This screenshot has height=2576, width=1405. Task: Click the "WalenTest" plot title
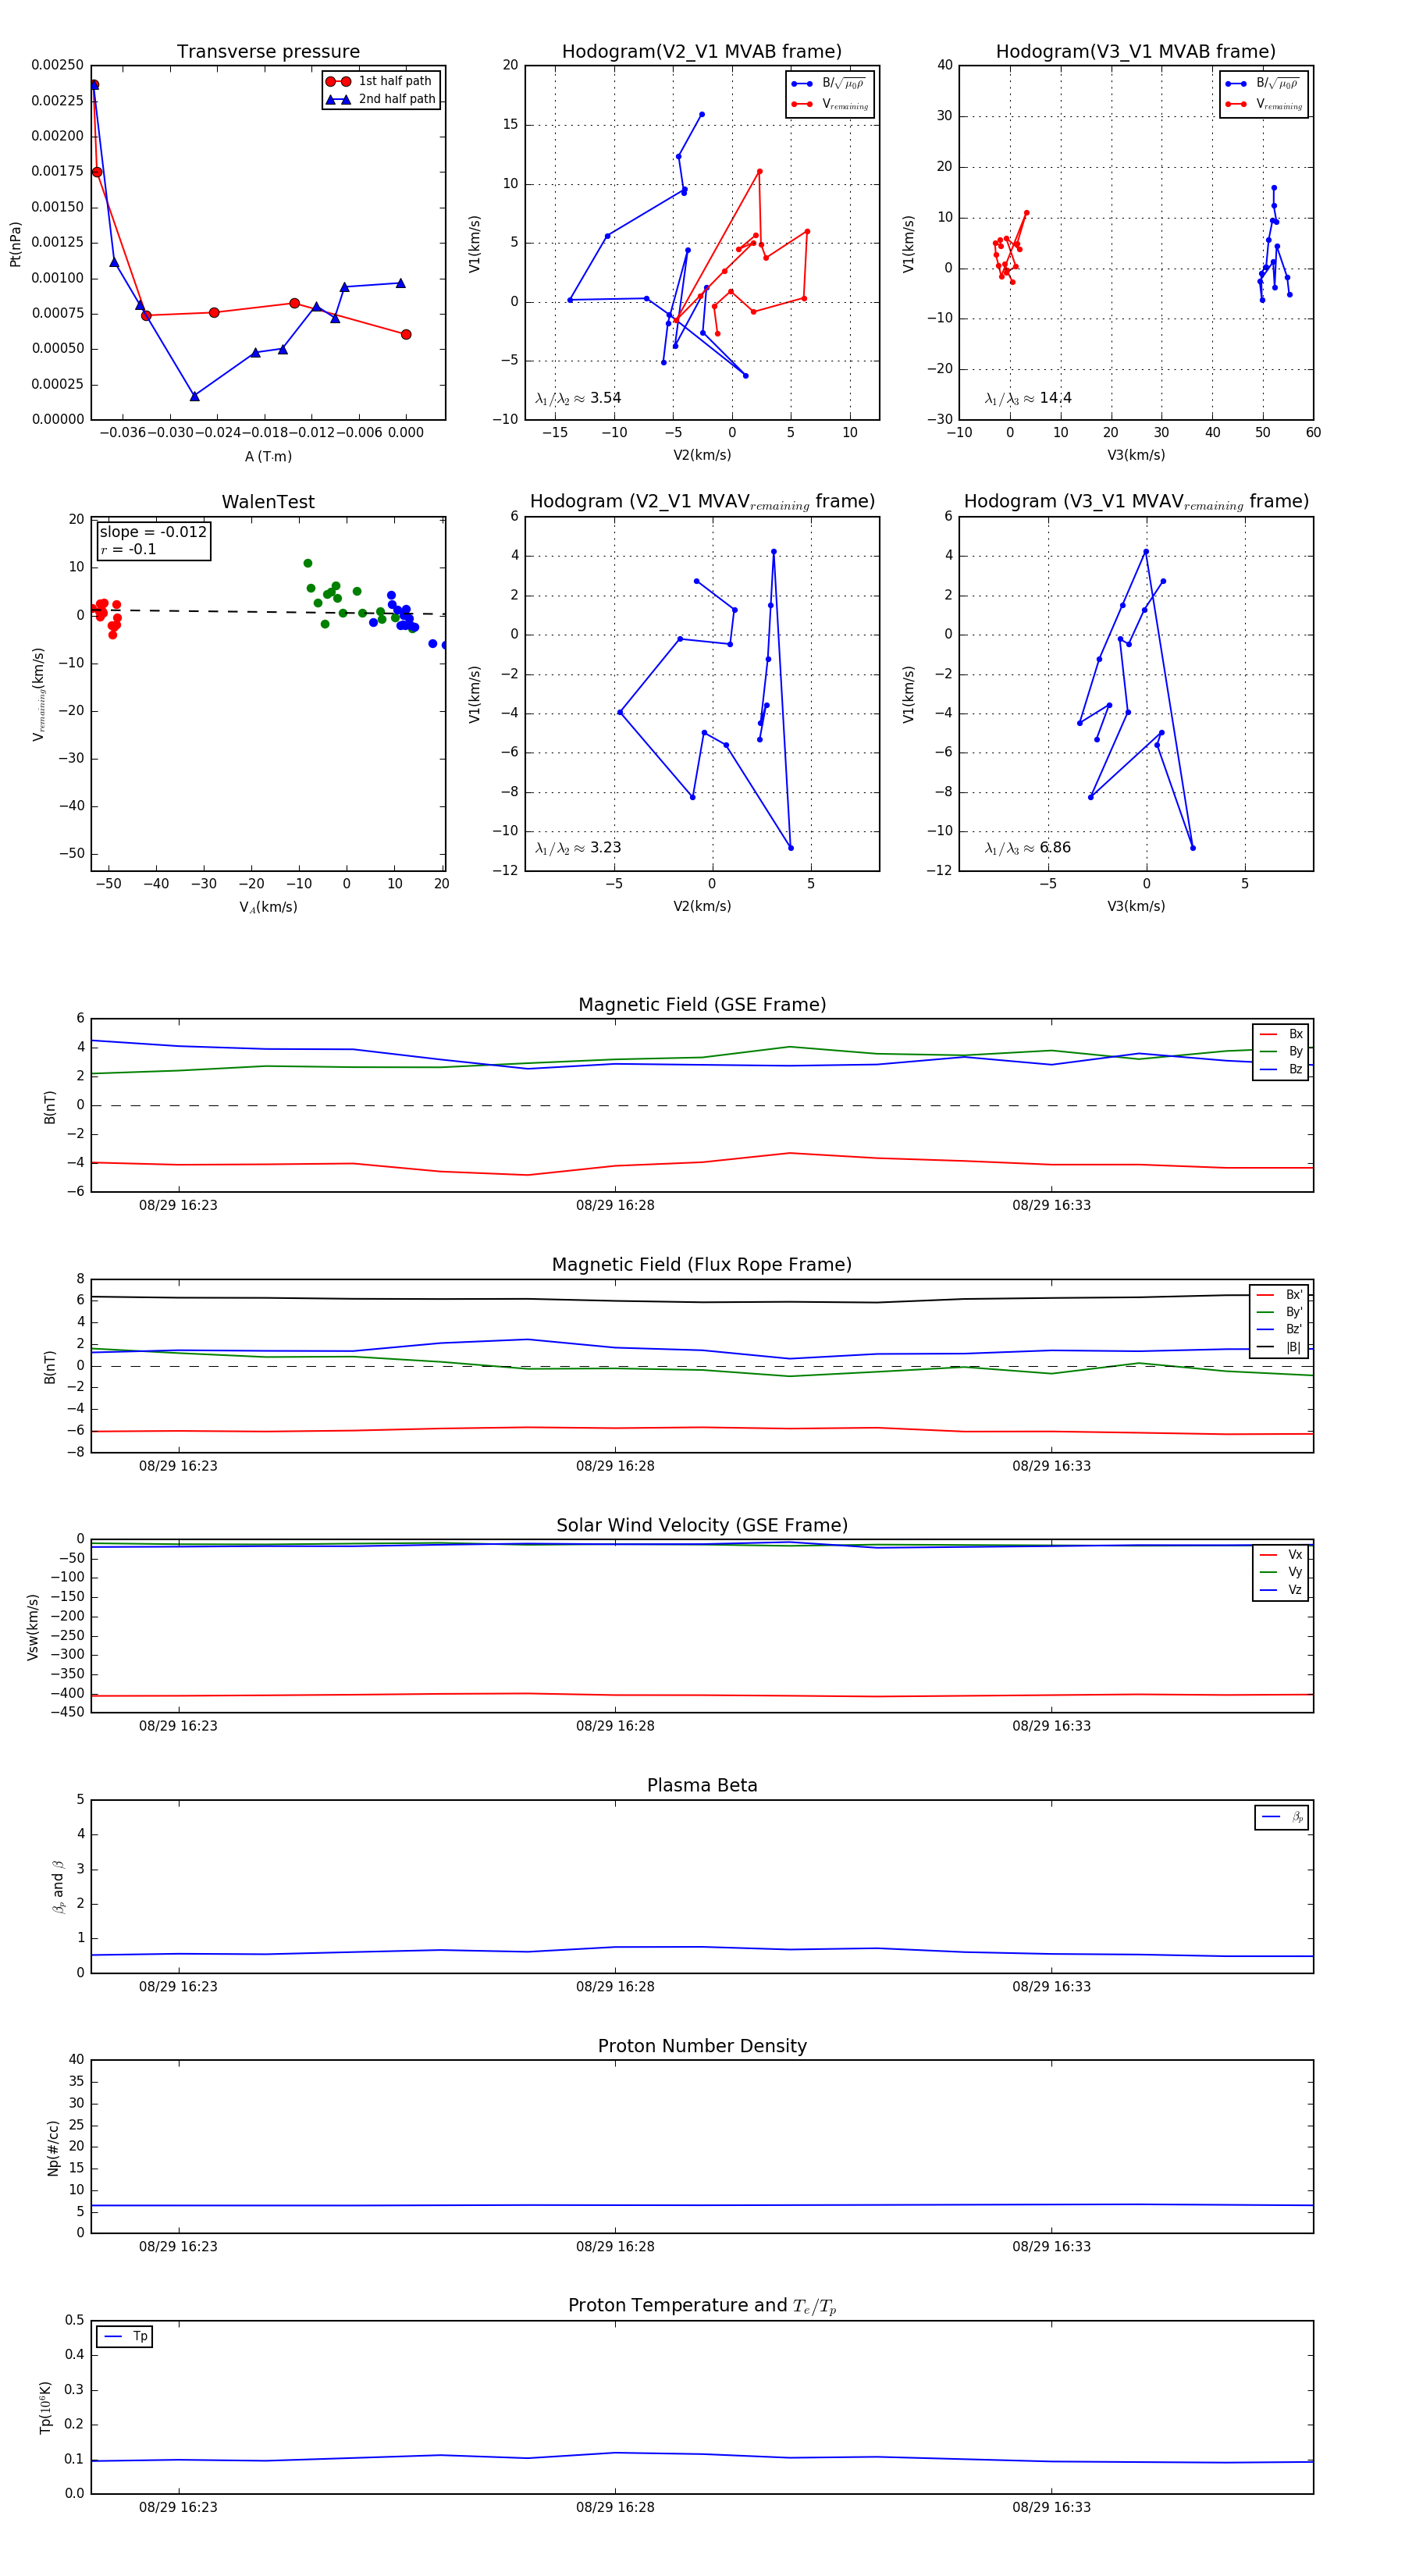coord(268,502)
